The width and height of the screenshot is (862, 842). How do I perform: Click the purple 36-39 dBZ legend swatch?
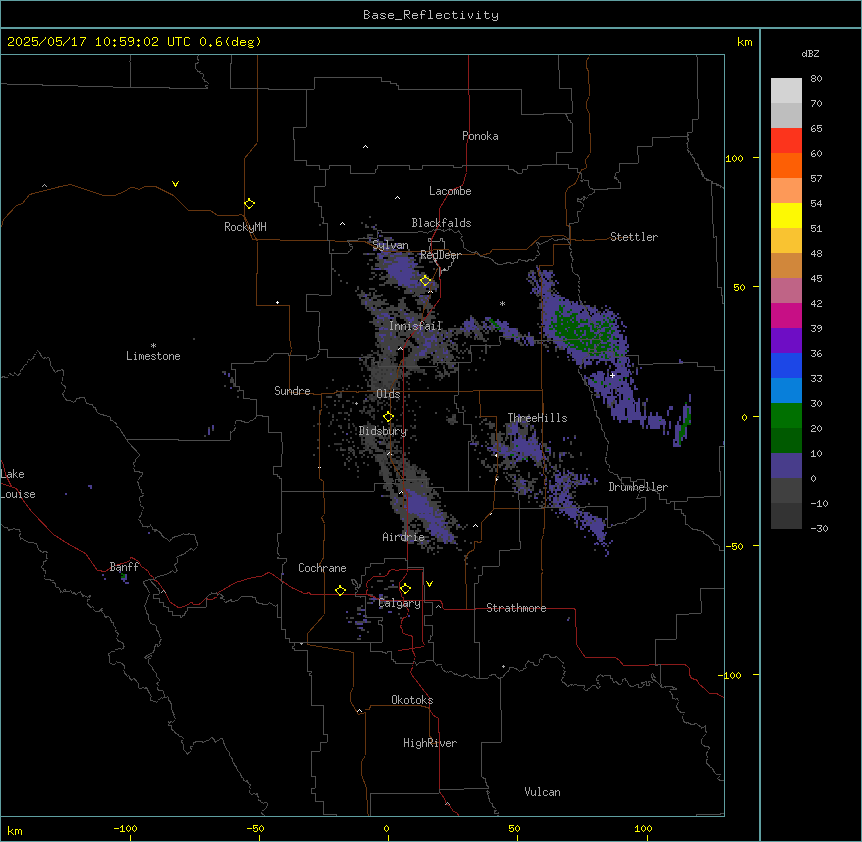[x=786, y=341]
